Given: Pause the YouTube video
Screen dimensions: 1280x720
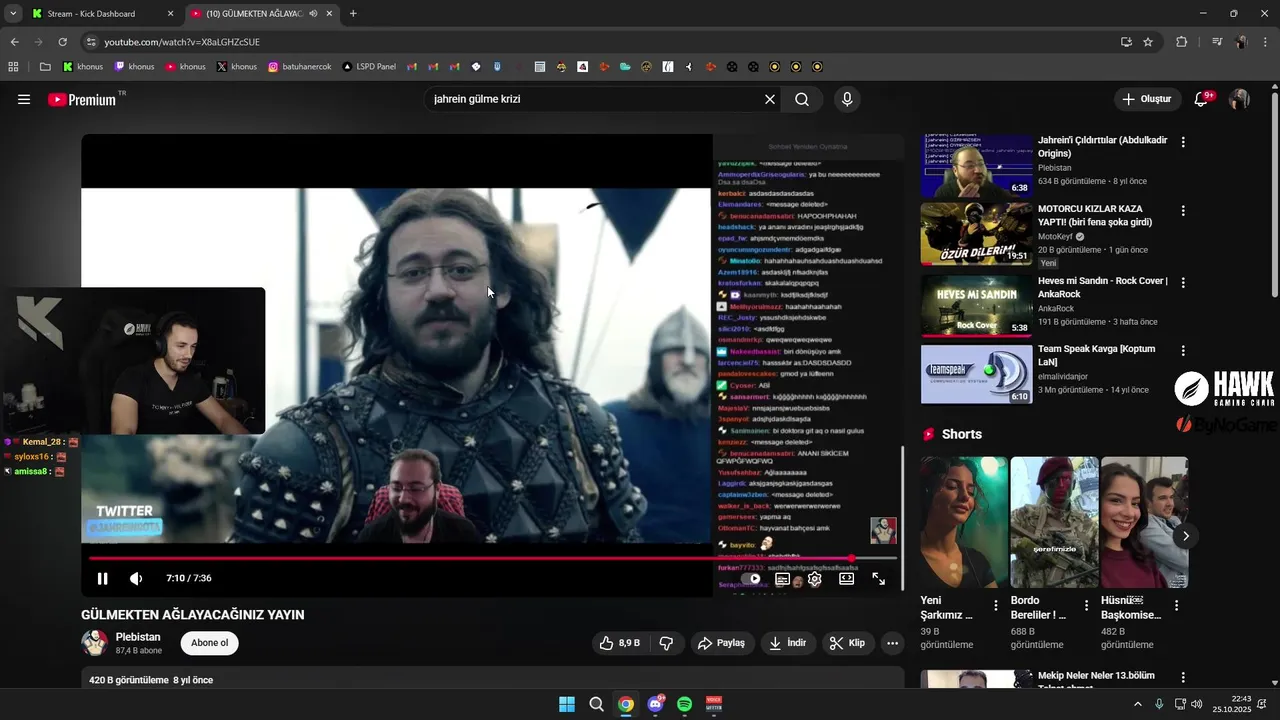Looking at the screenshot, I should click(x=102, y=578).
